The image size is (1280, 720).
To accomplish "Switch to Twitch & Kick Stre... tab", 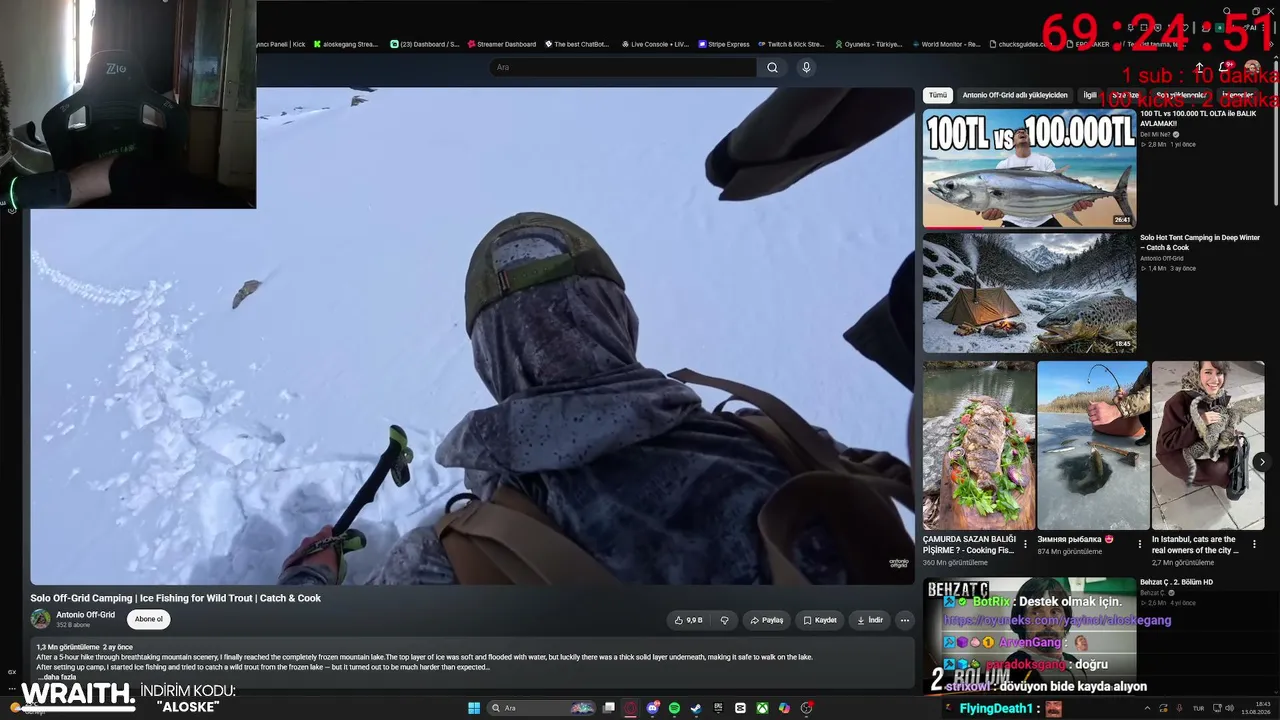I will [791, 44].
